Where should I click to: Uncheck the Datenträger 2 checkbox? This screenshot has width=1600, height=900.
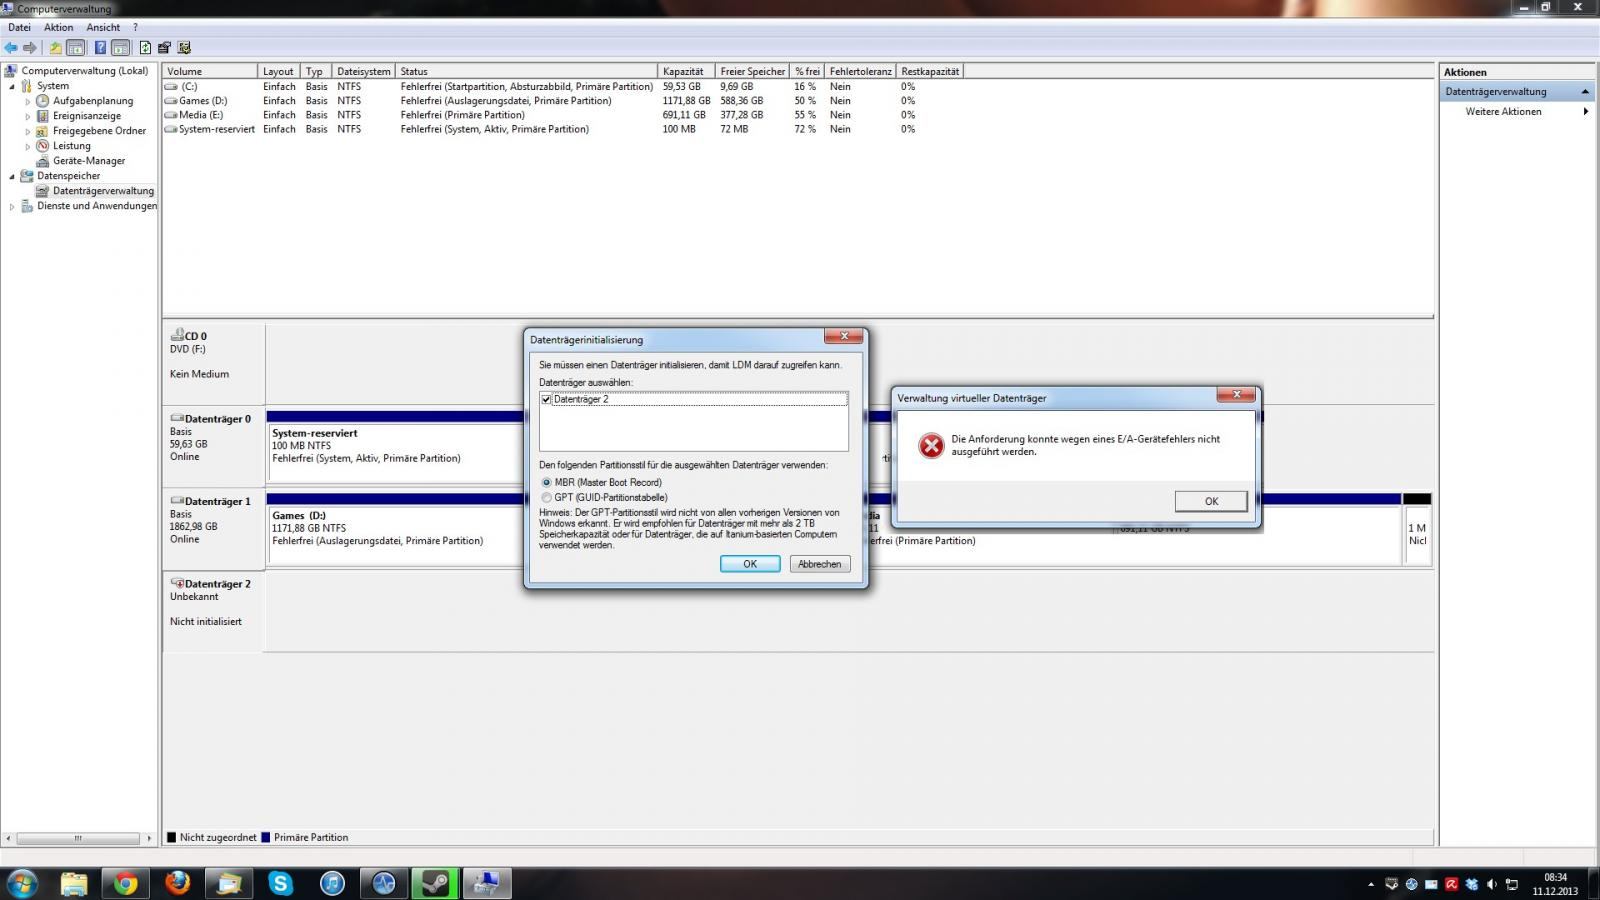(x=546, y=399)
